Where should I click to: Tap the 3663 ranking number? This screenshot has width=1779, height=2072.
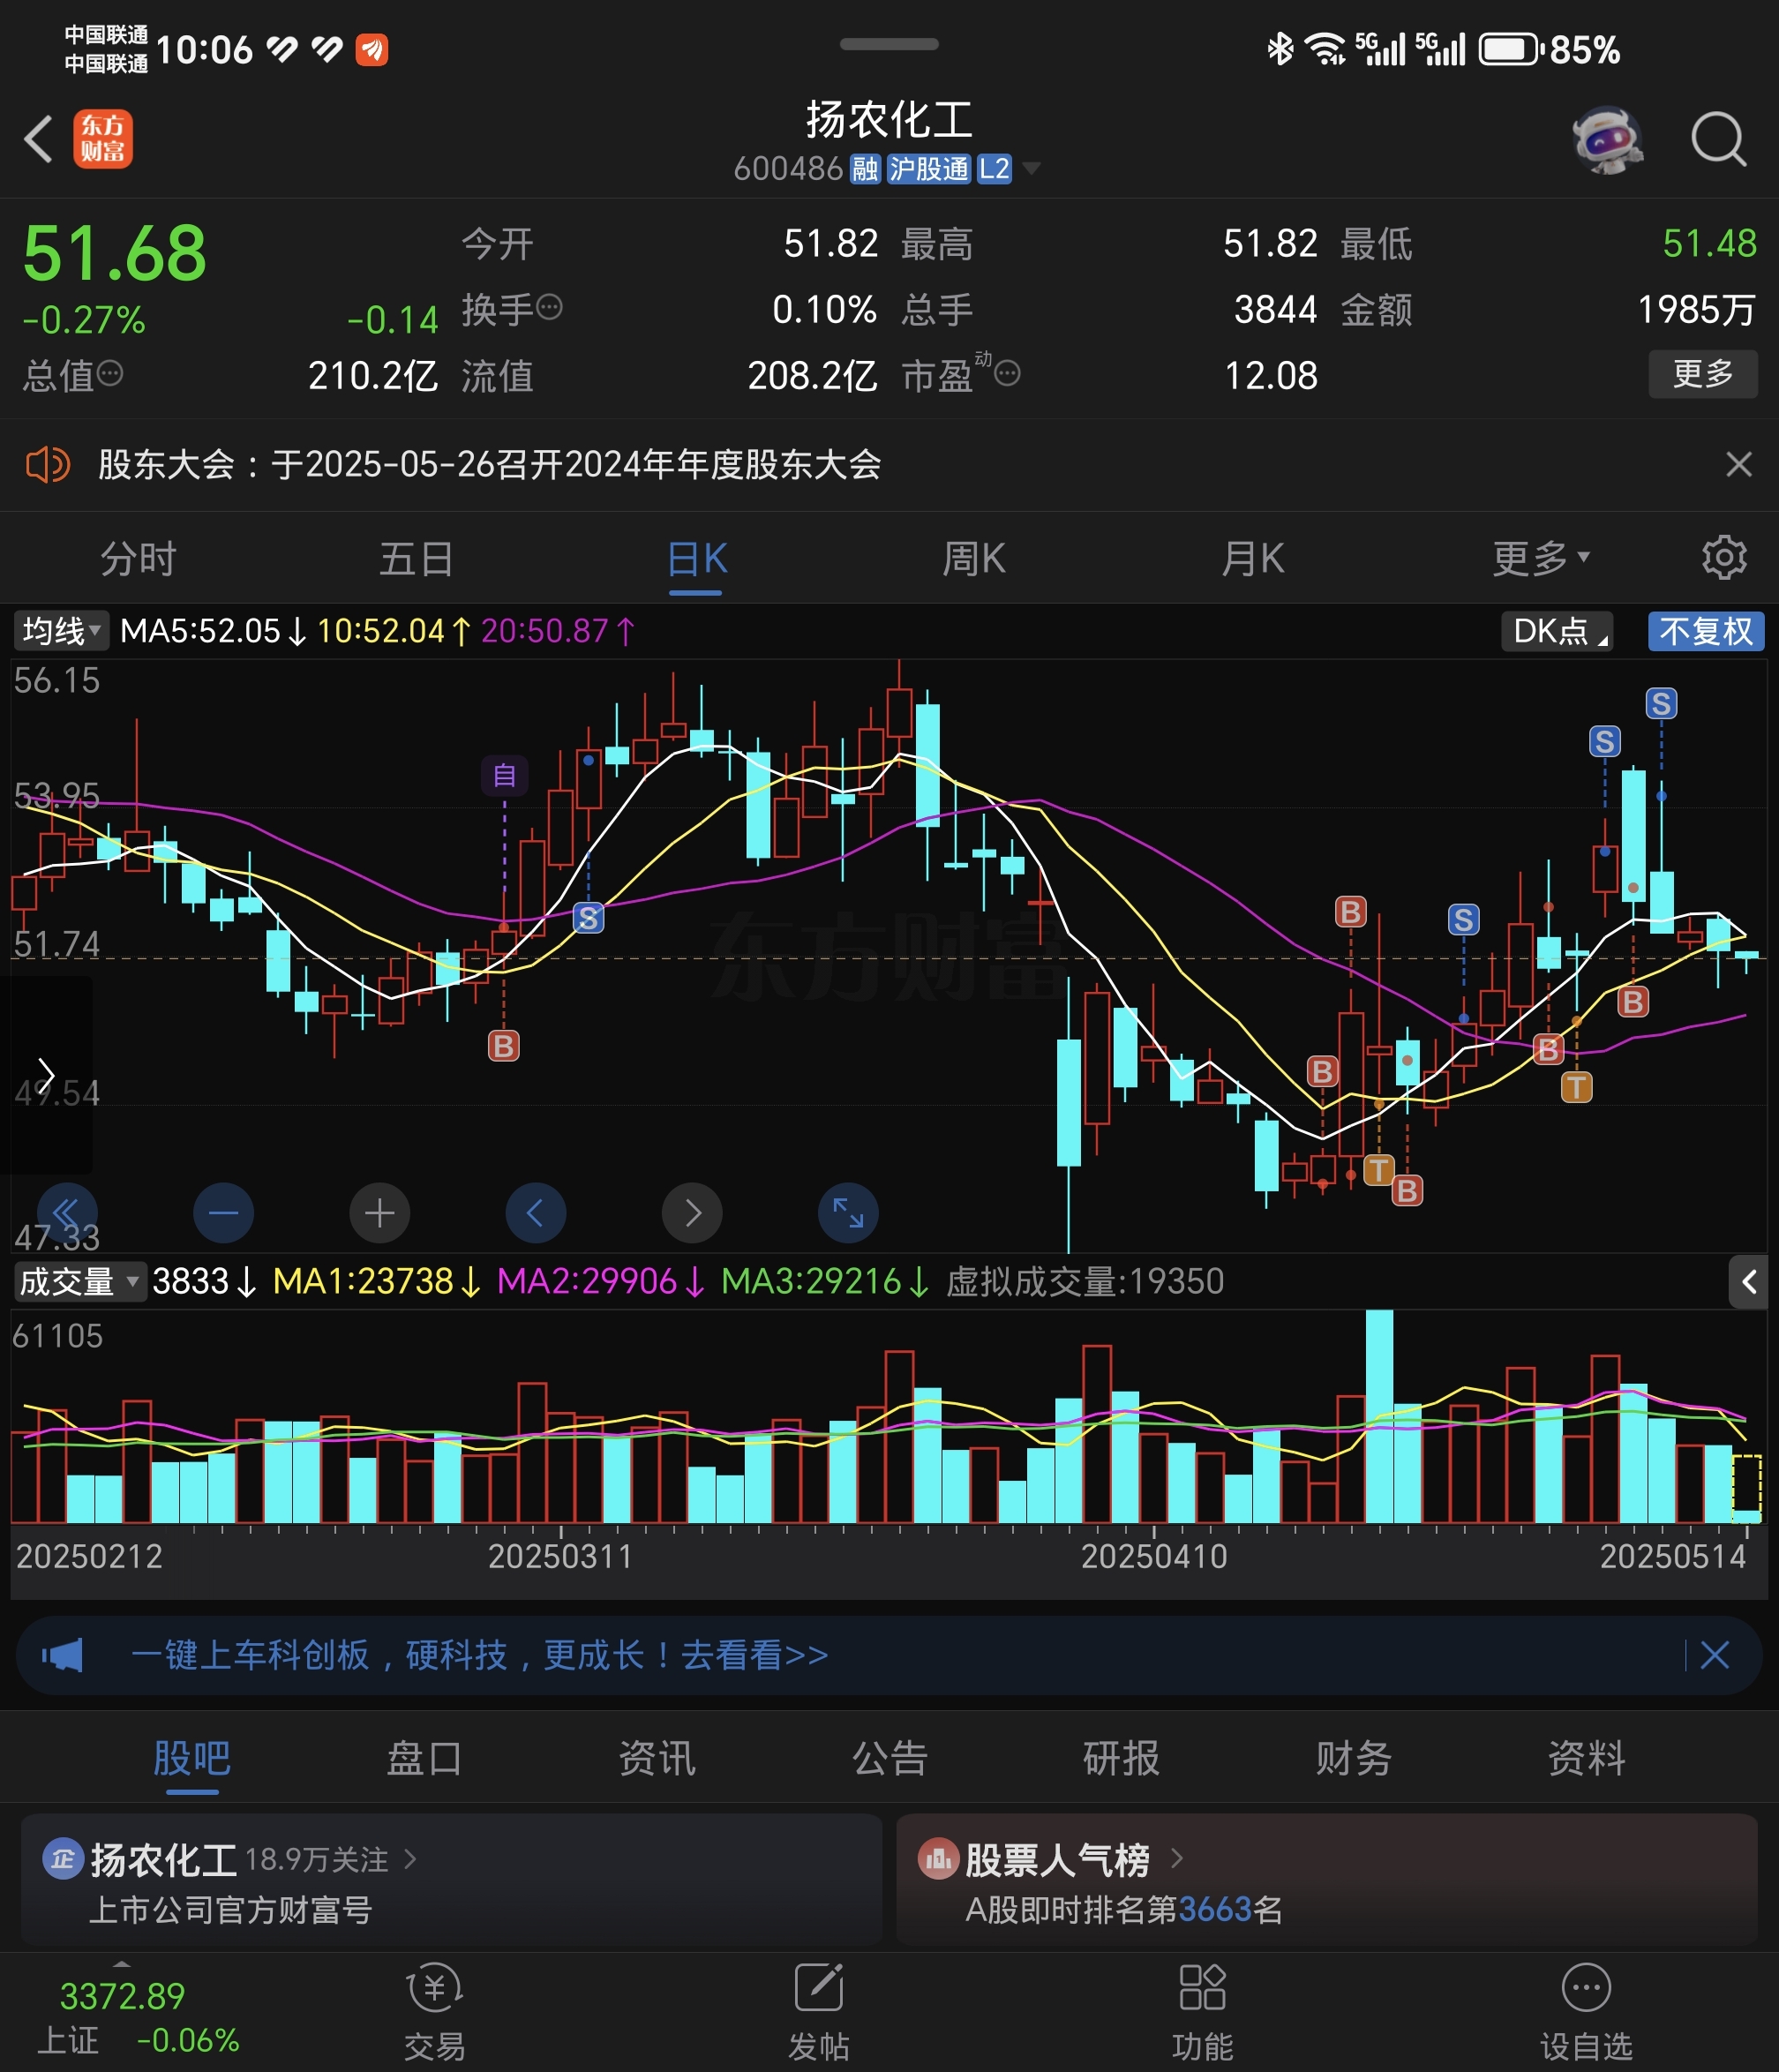1215,1910
